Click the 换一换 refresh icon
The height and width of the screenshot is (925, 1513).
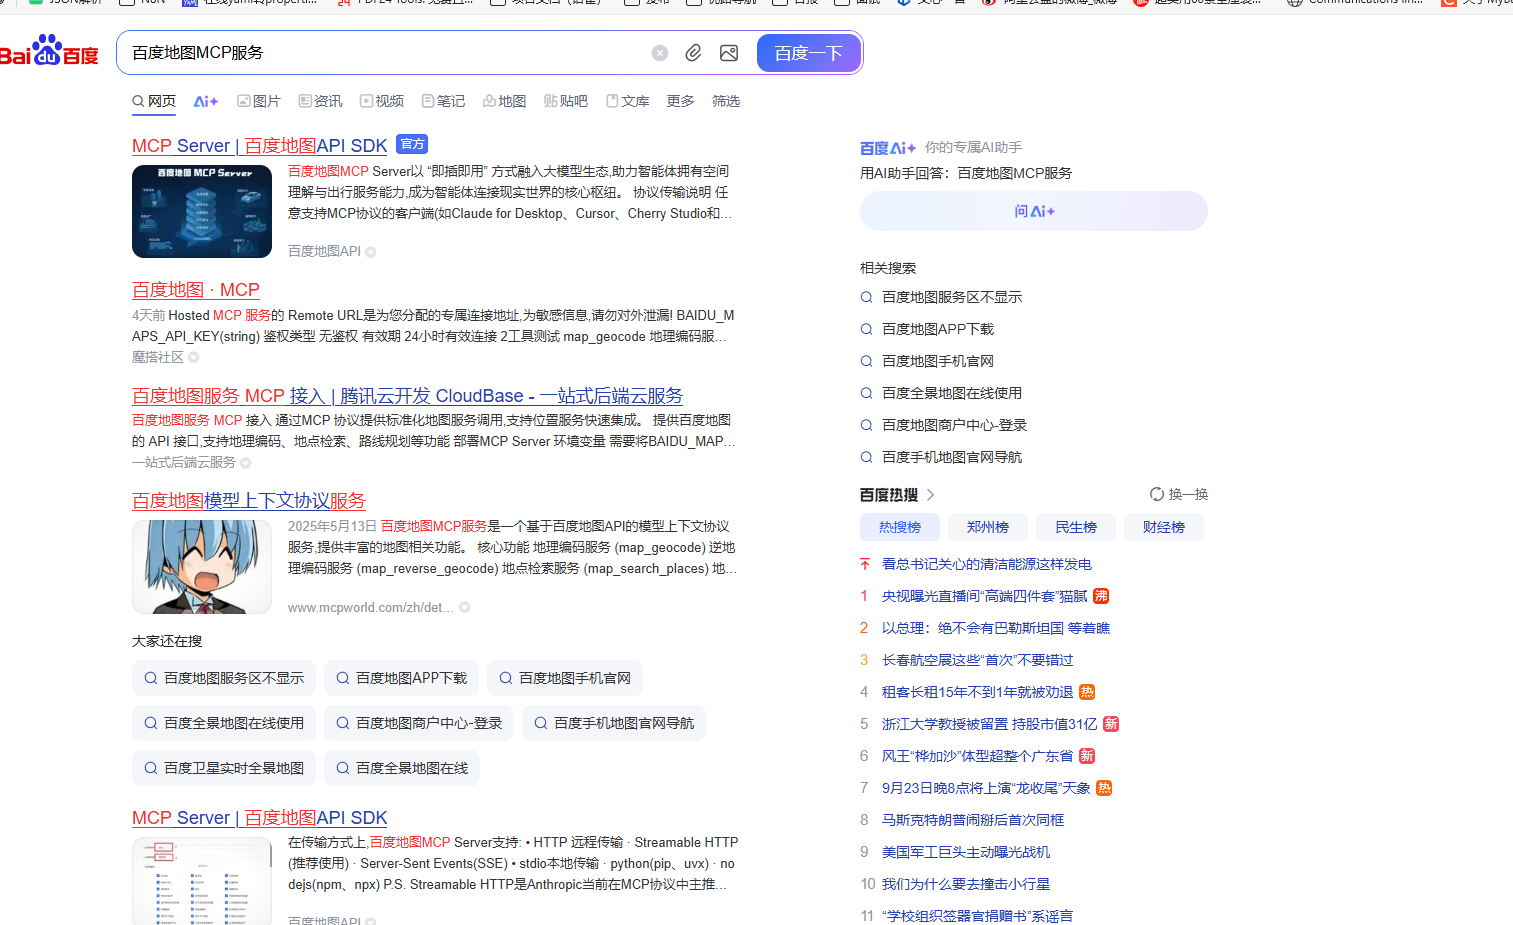click(1157, 494)
